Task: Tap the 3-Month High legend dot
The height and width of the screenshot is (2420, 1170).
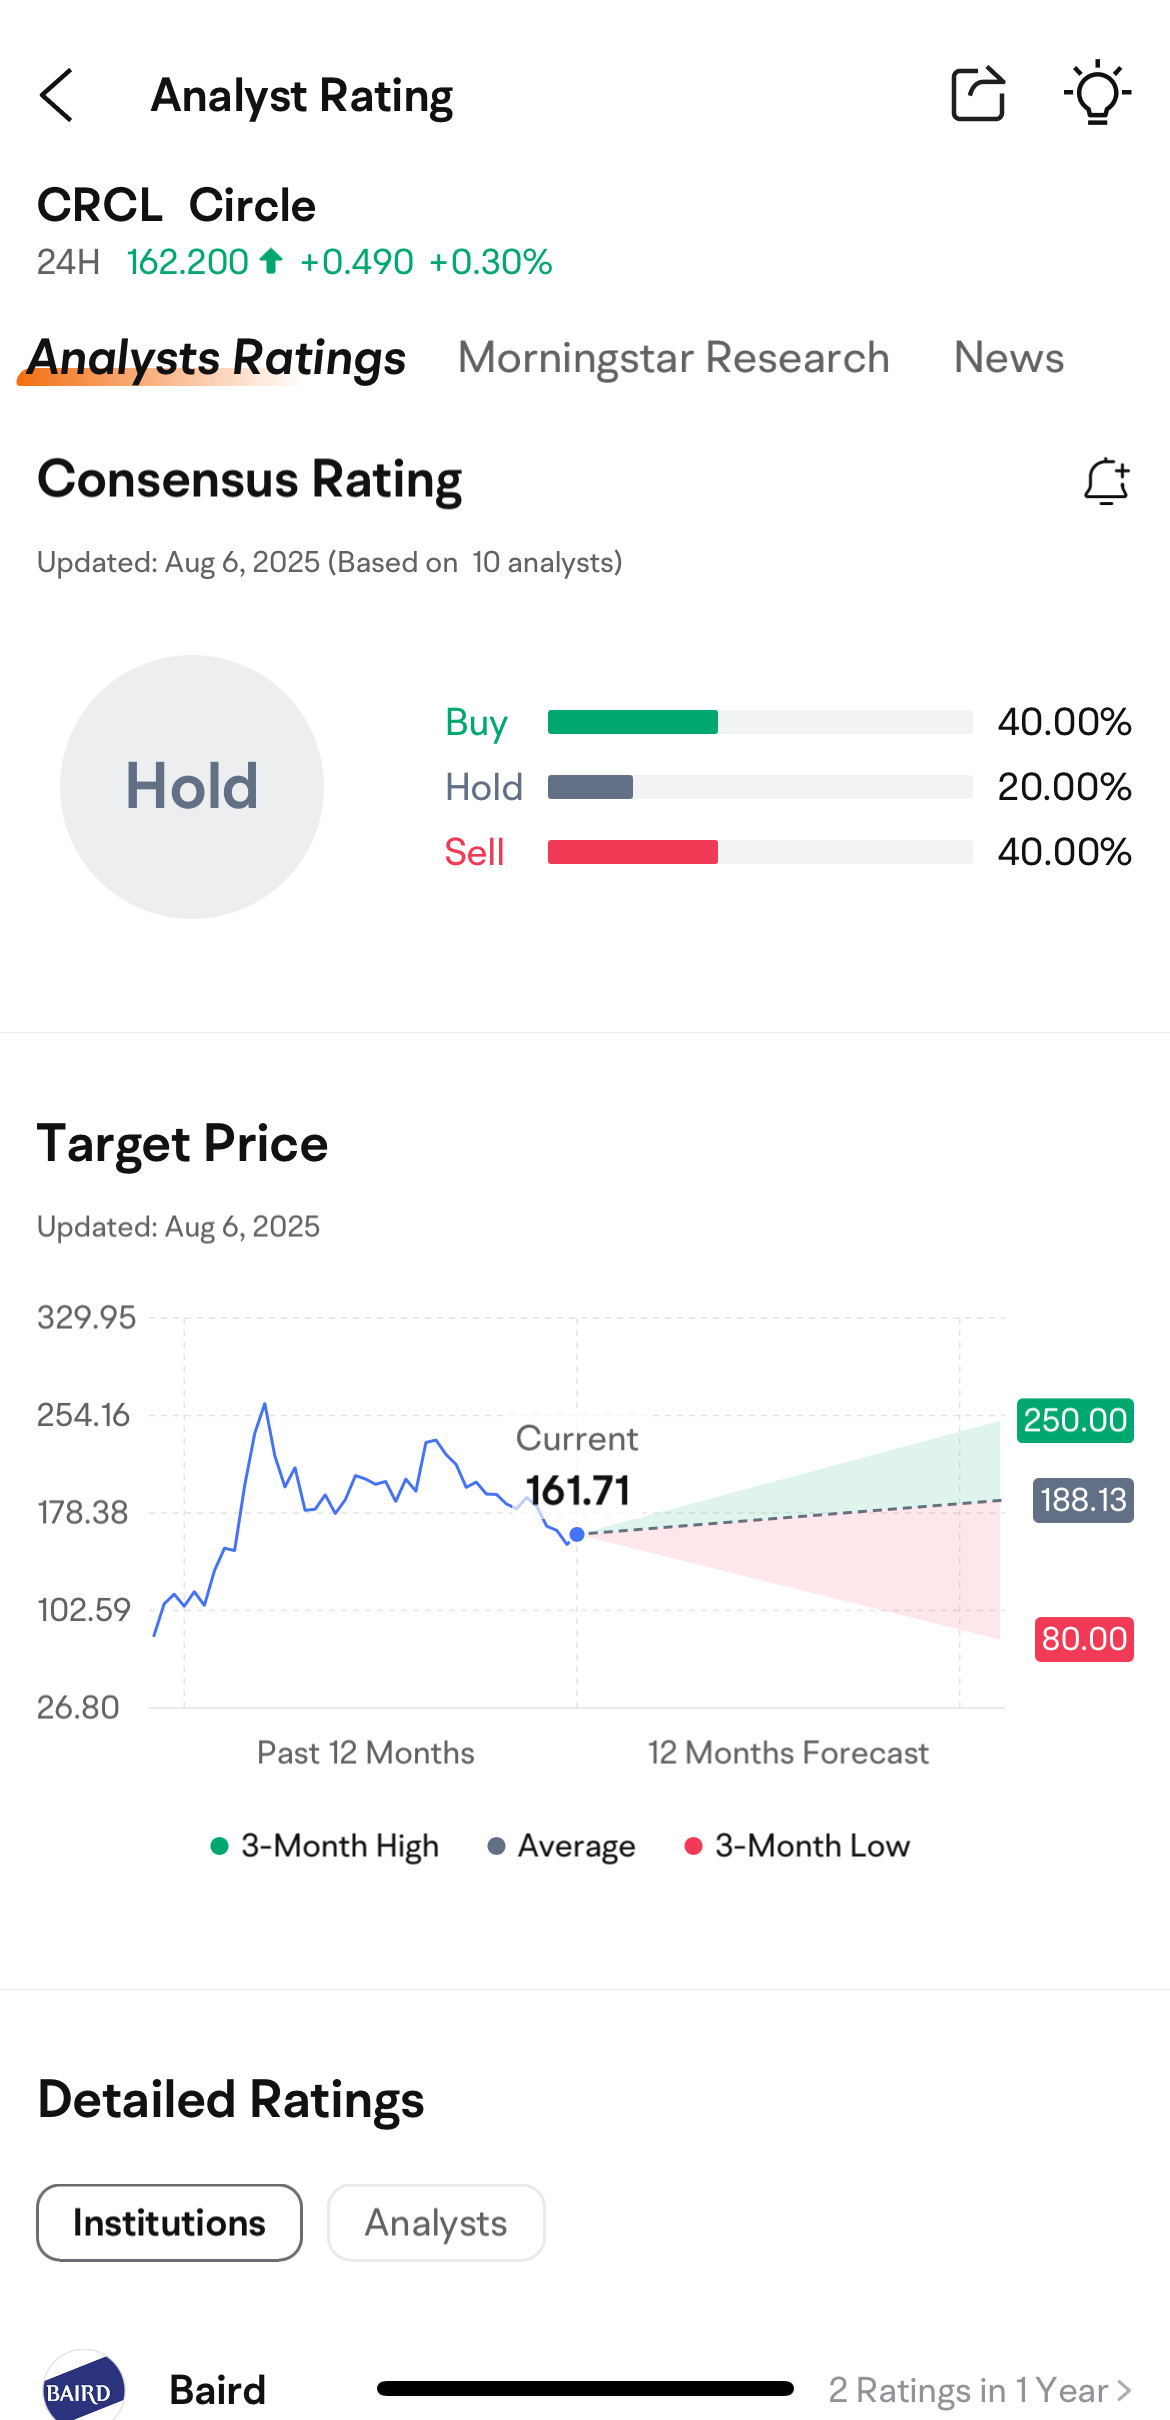Action: [x=220, y=1845]
